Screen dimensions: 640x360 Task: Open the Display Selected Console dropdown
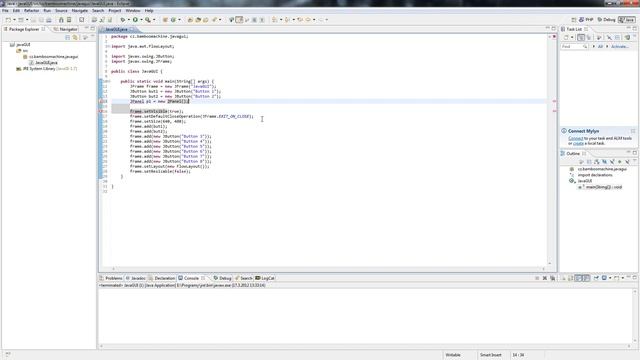[610, 278]
